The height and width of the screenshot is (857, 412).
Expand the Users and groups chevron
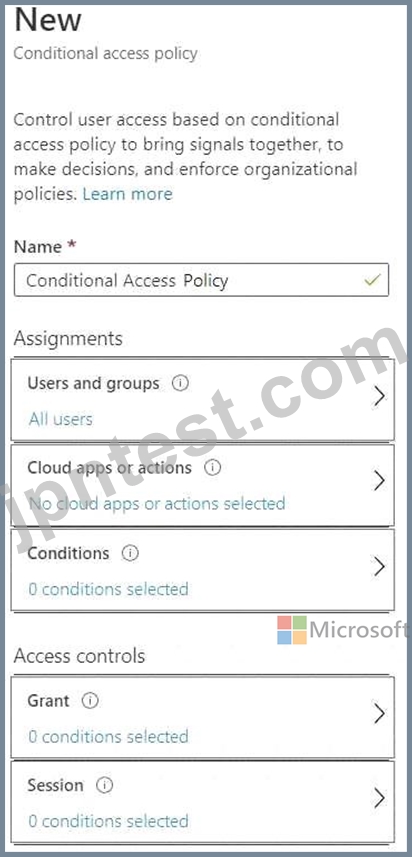click(x=379, y=397)
